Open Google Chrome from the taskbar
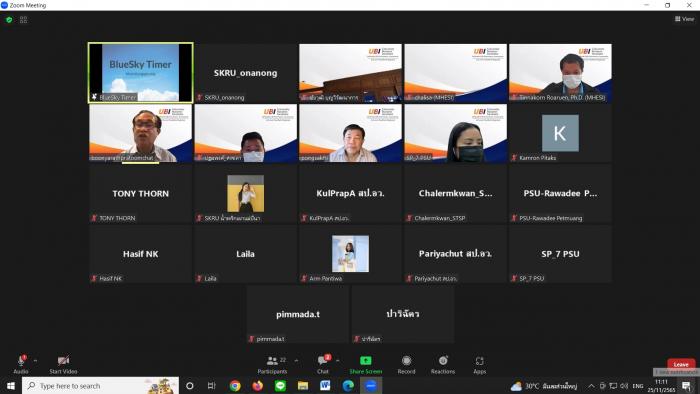 (235, 386)
